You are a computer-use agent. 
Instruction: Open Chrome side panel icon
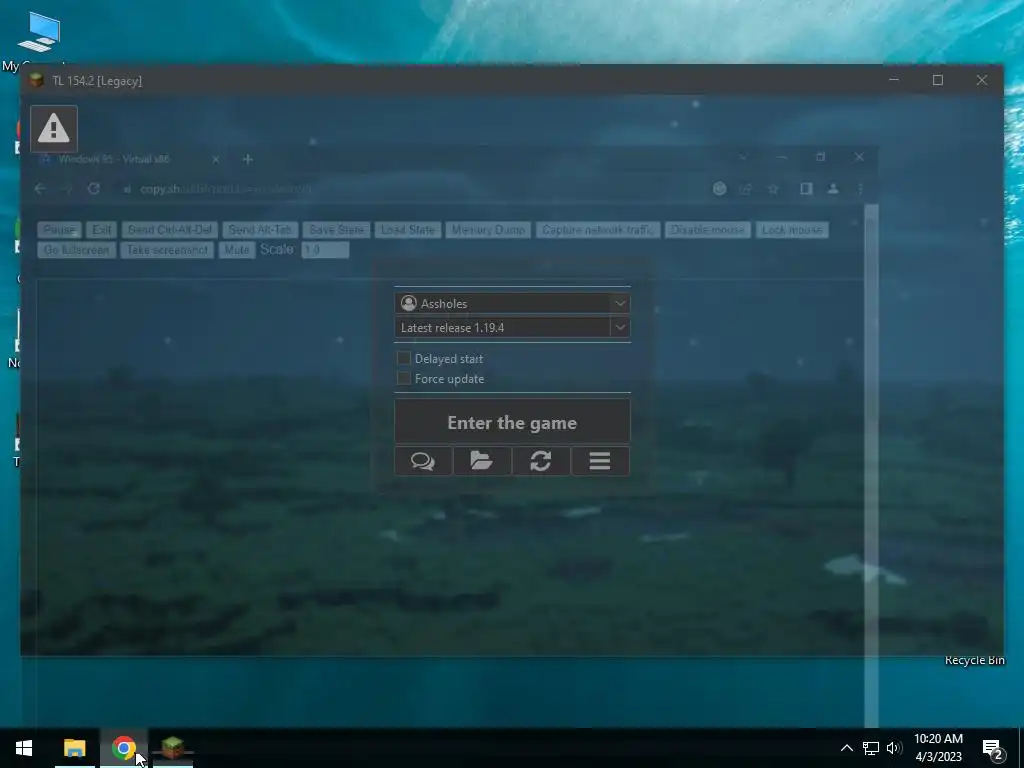(x=806, y=189)
